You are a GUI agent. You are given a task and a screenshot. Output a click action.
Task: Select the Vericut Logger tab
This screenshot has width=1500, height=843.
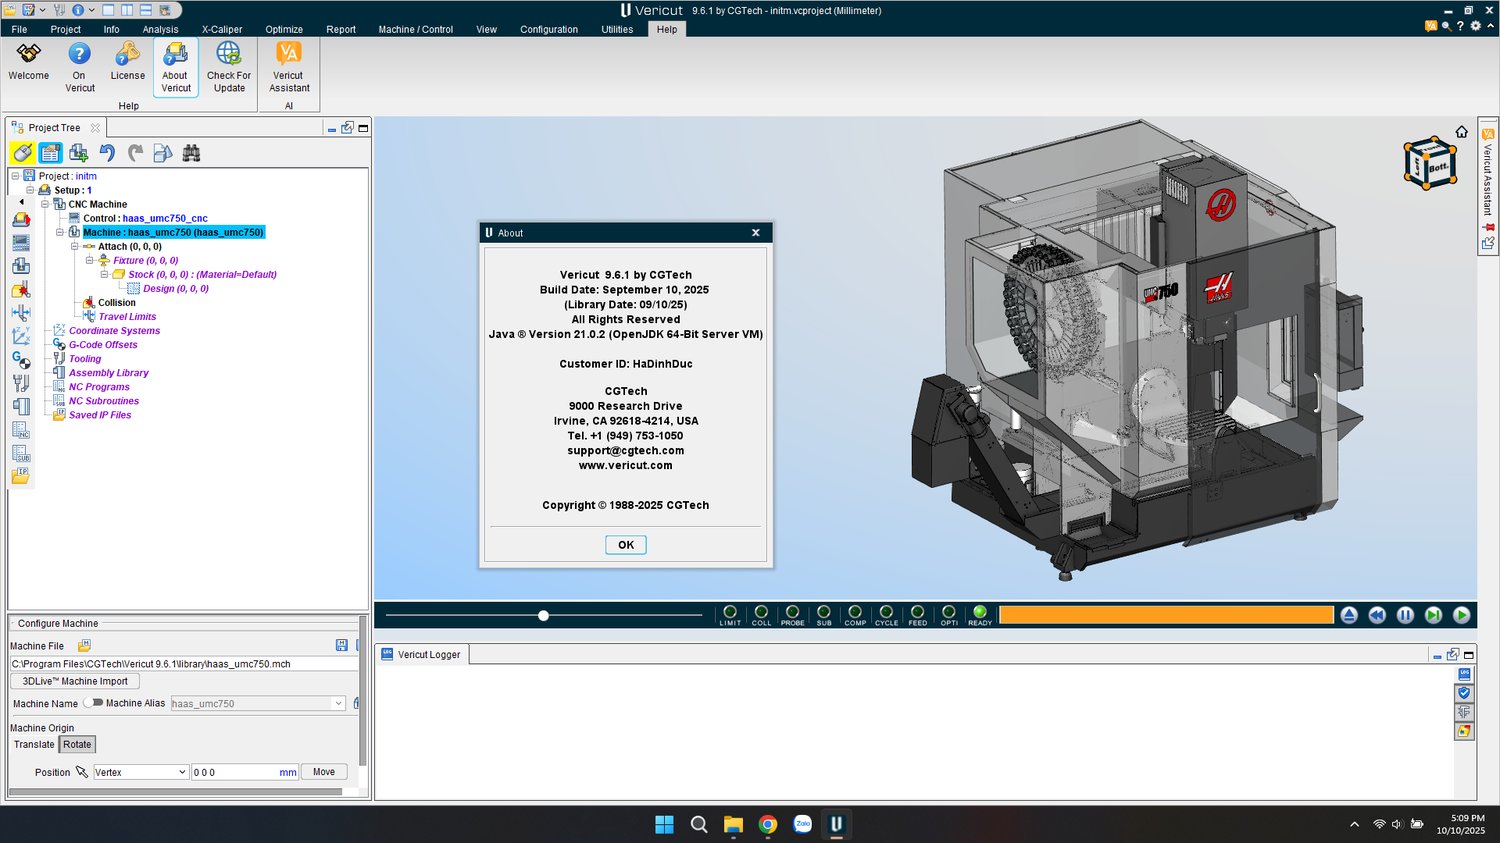(x=422, y=654)
